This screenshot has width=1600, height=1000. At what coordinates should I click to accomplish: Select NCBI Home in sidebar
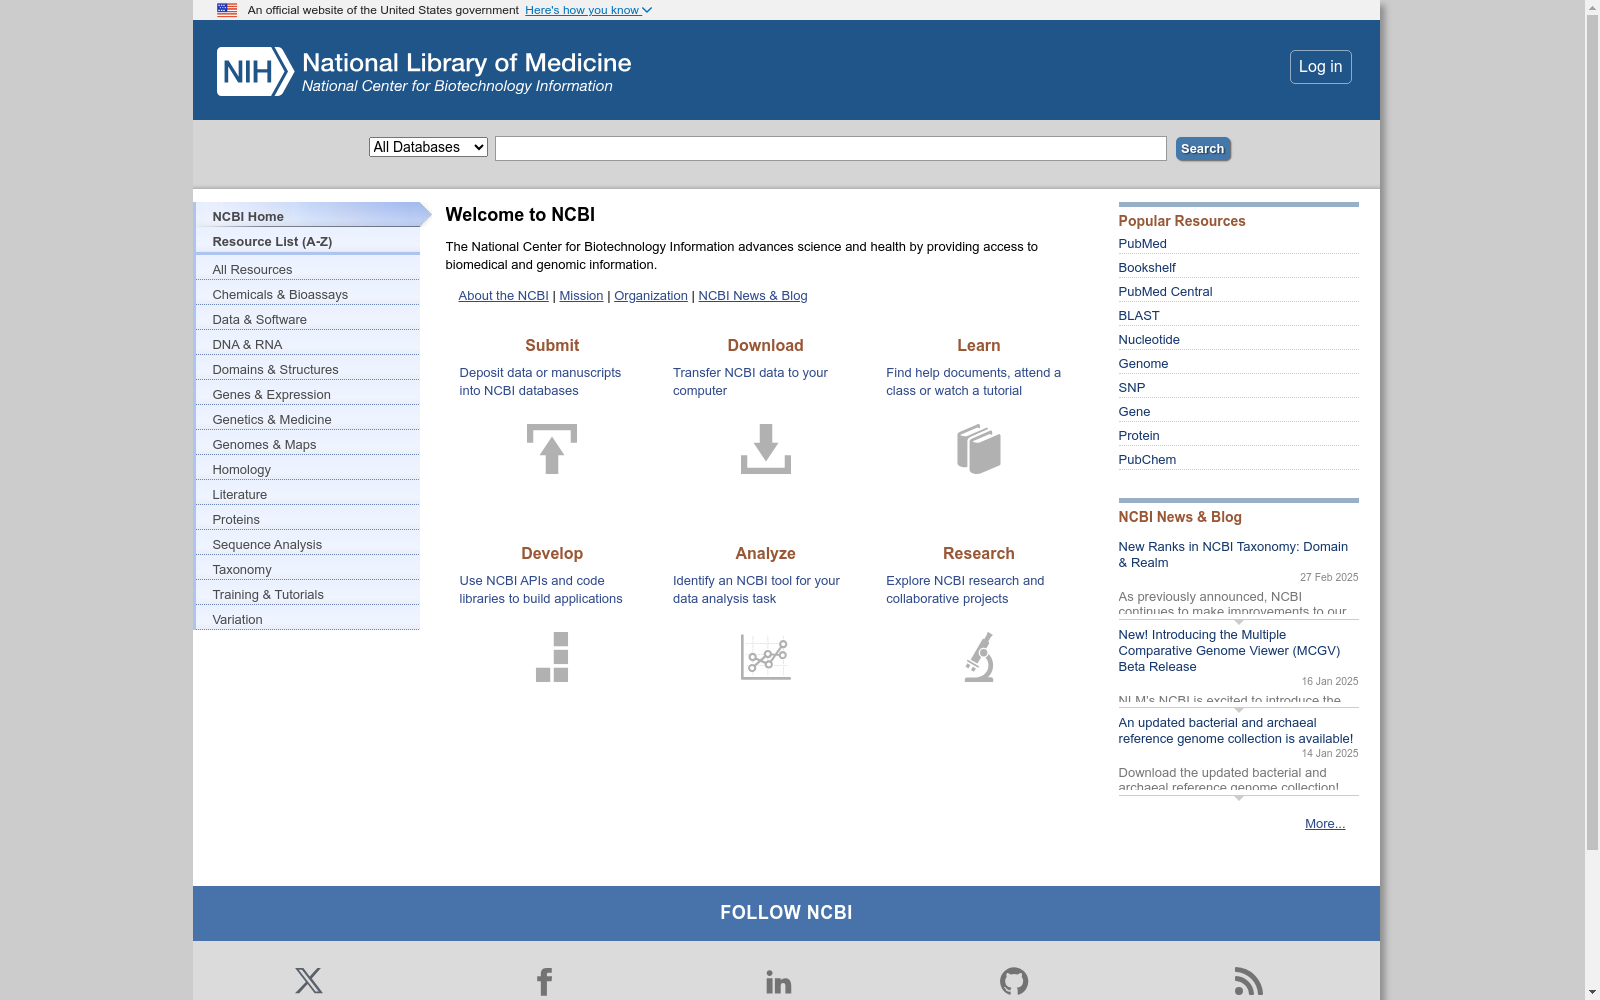click(308, 216)
